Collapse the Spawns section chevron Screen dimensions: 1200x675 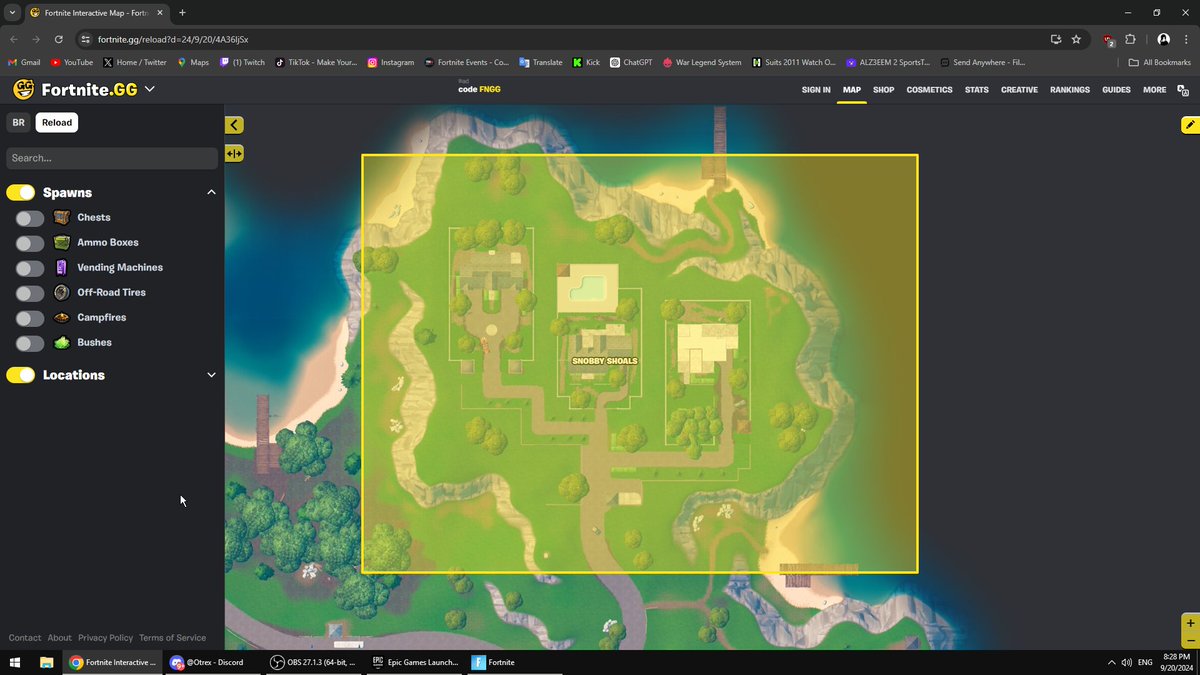click(211, 192)
